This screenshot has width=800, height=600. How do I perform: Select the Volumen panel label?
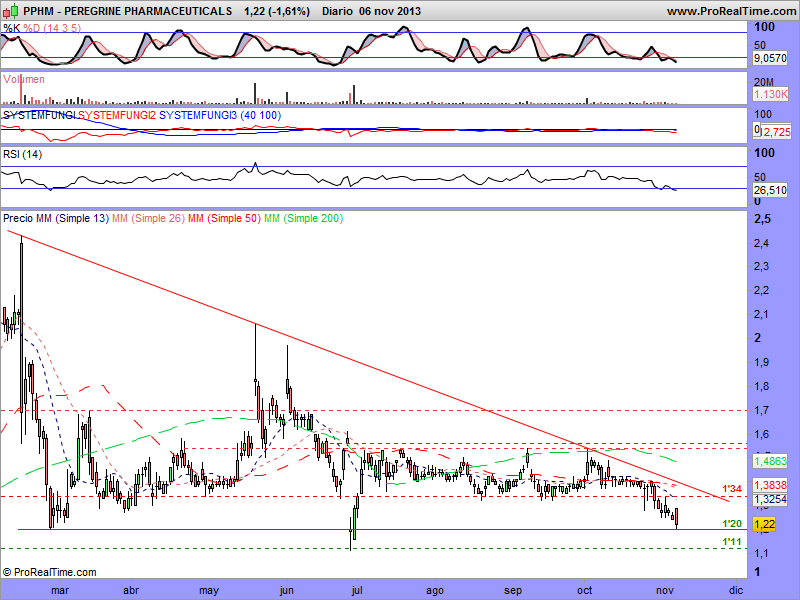click(24, 79)
